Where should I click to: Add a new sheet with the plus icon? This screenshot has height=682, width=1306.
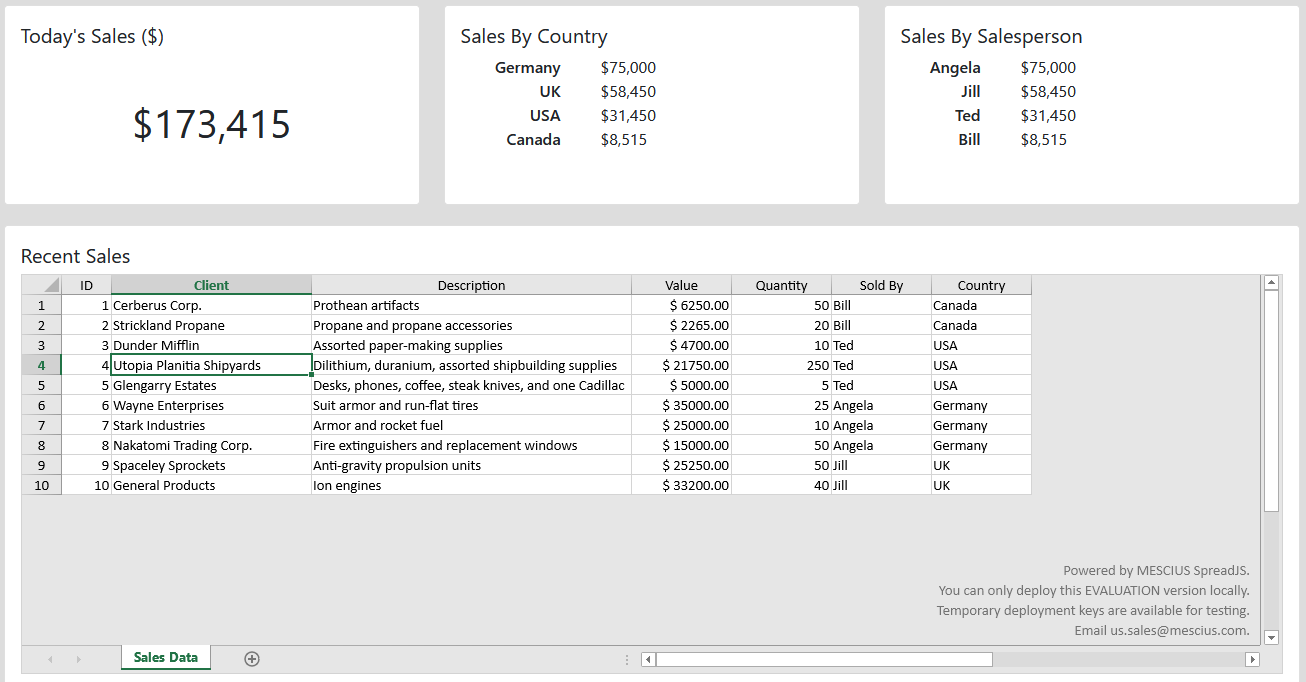click(x=251, y=658)
